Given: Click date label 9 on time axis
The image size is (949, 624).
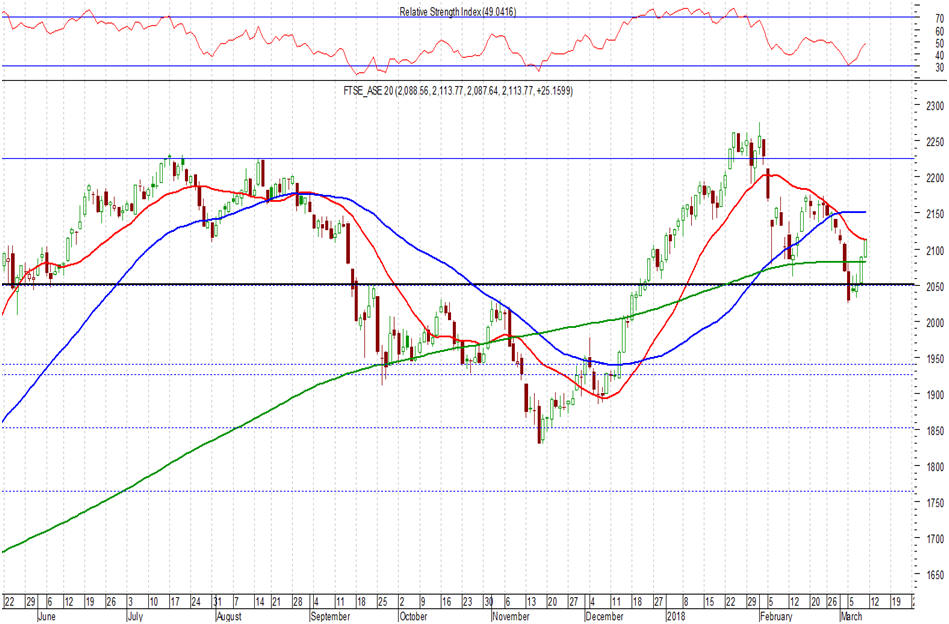Looking at the screenshot, I should coord(422,602).
